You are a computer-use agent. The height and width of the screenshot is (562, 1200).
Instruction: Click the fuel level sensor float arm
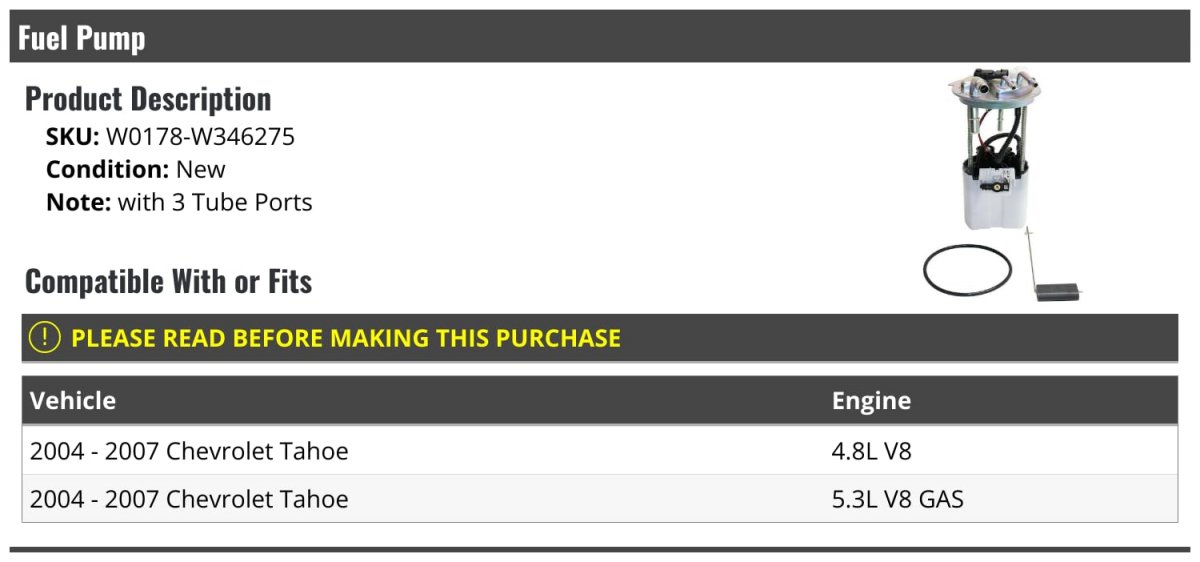point(1052,270)
